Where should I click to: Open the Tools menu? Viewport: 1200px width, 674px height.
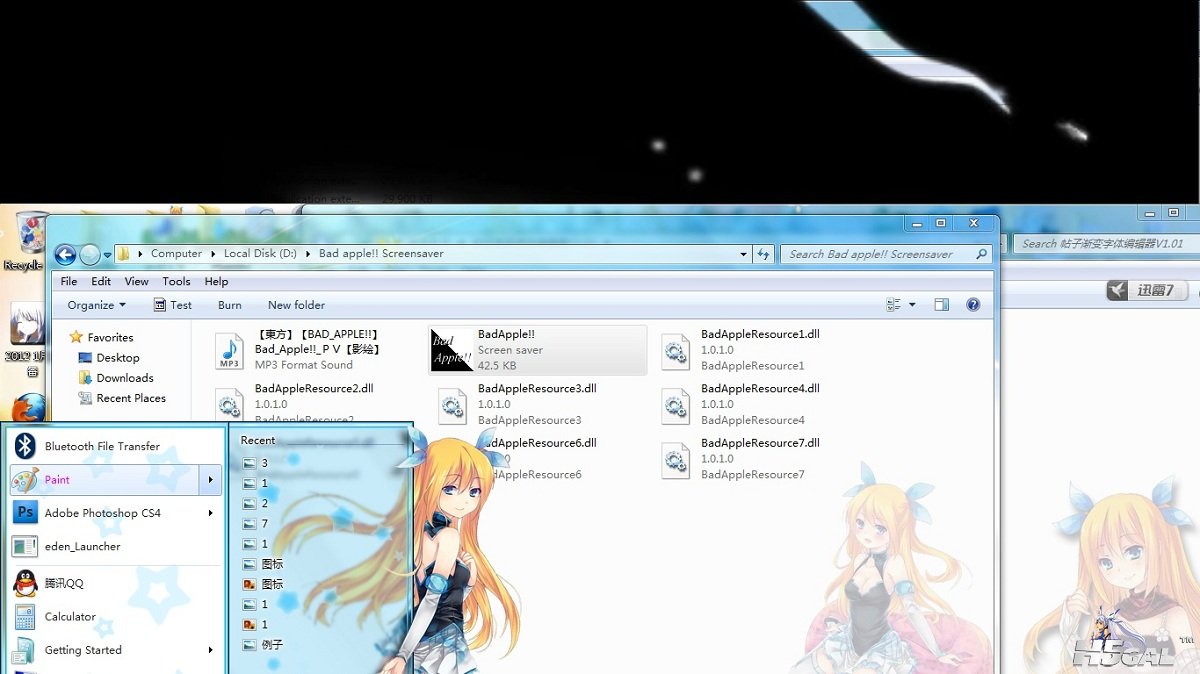(x=176, y=282)
